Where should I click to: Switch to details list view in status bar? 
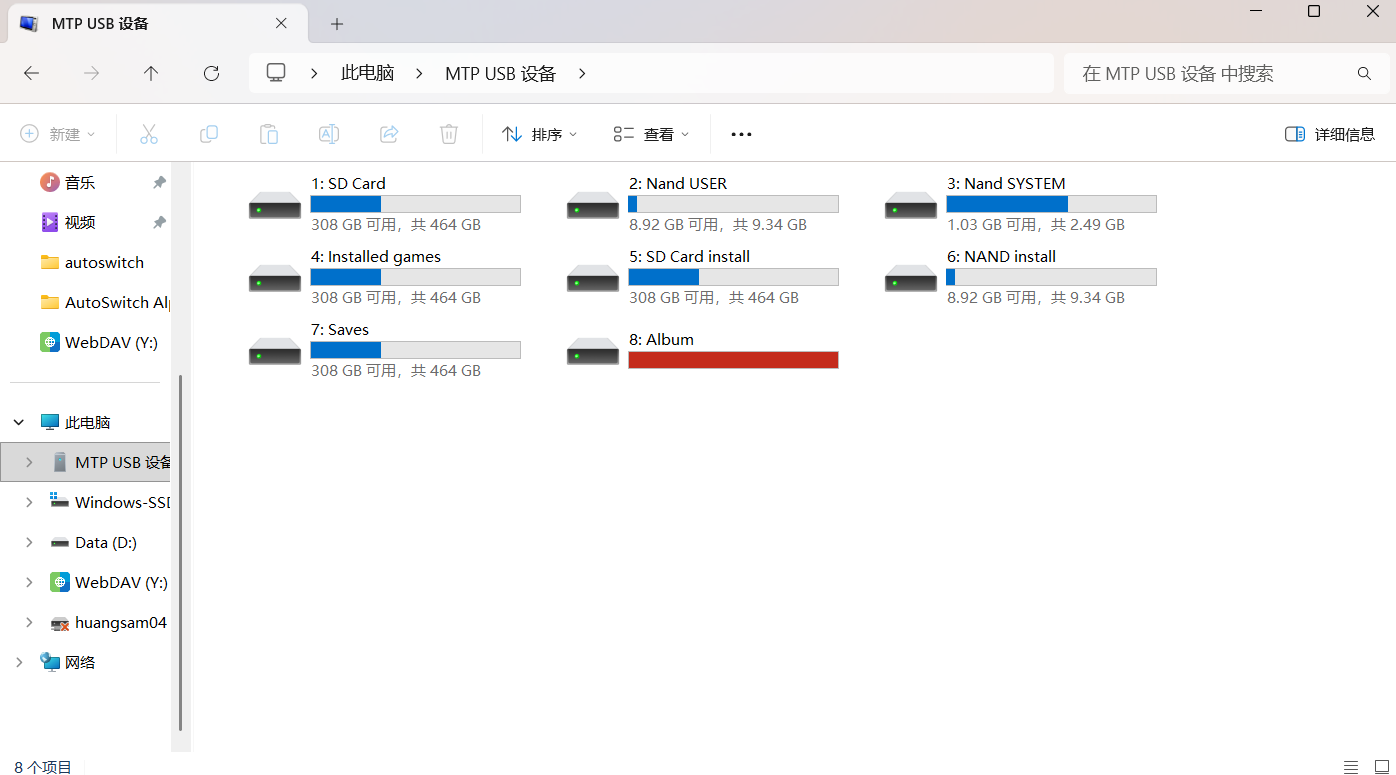1351,767
